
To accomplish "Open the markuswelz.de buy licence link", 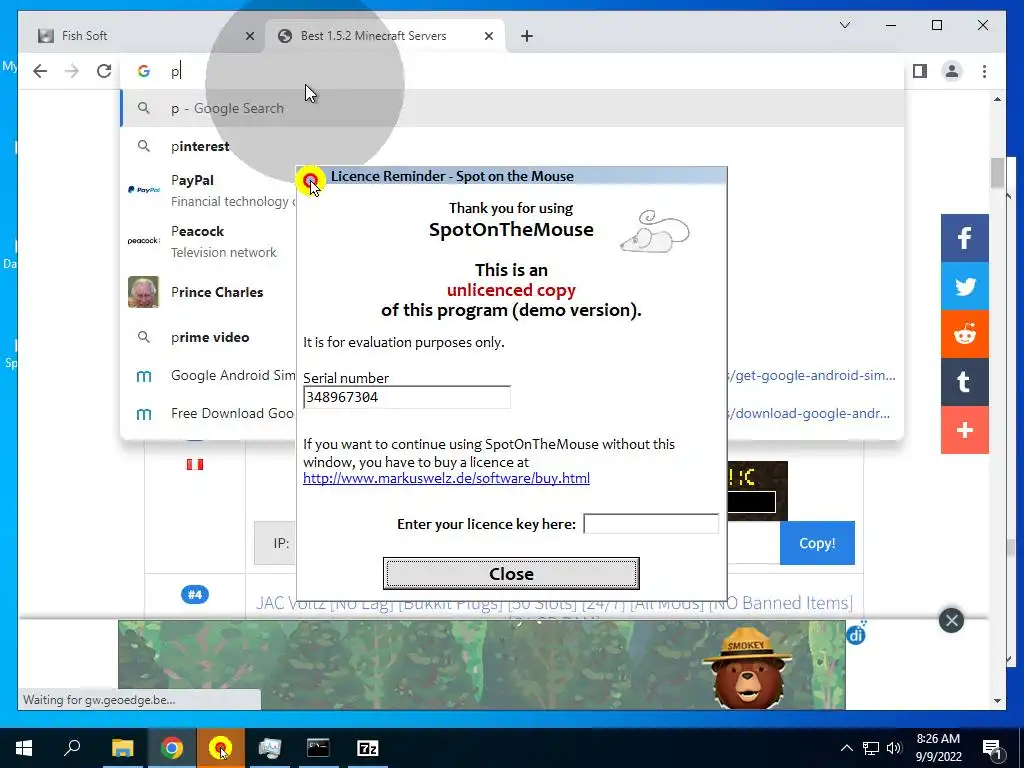I will point(446,478).
